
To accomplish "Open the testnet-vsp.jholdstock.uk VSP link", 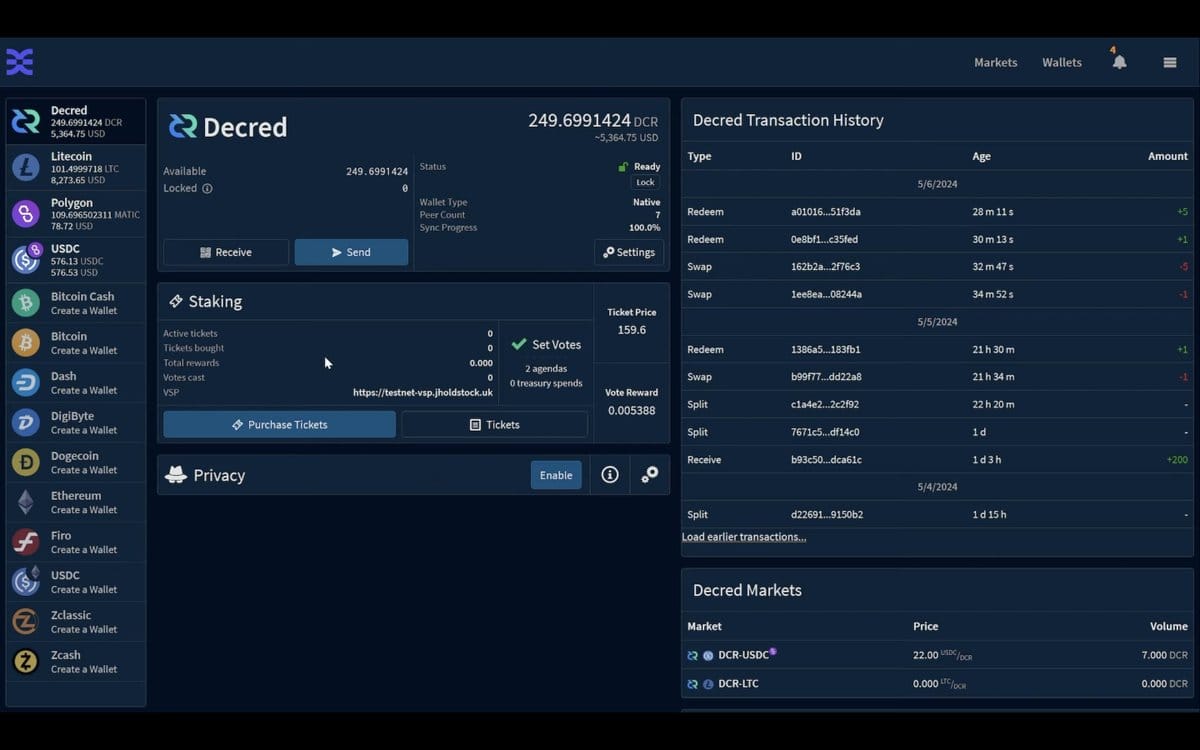I will (423, 392).
